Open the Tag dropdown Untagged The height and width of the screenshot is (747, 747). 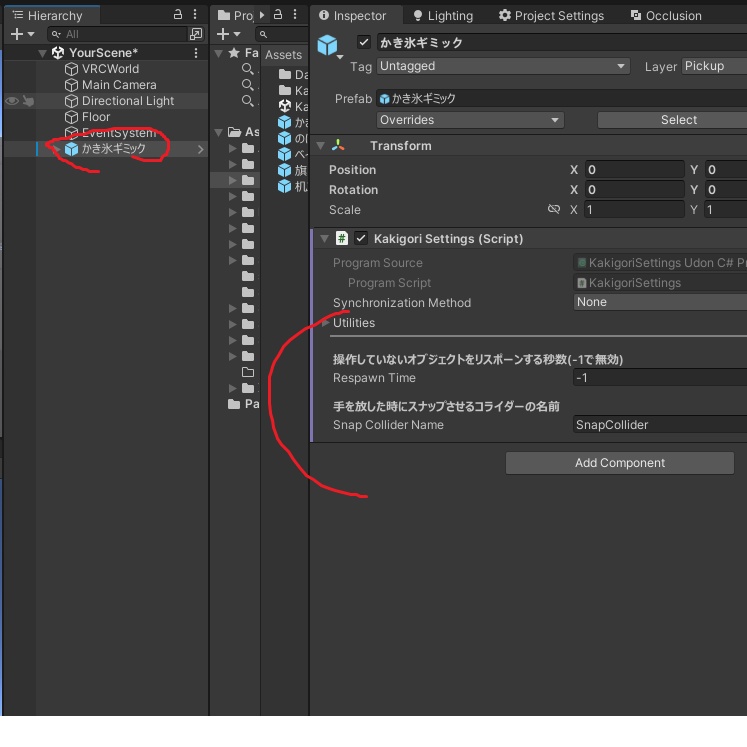pos(503,66)
